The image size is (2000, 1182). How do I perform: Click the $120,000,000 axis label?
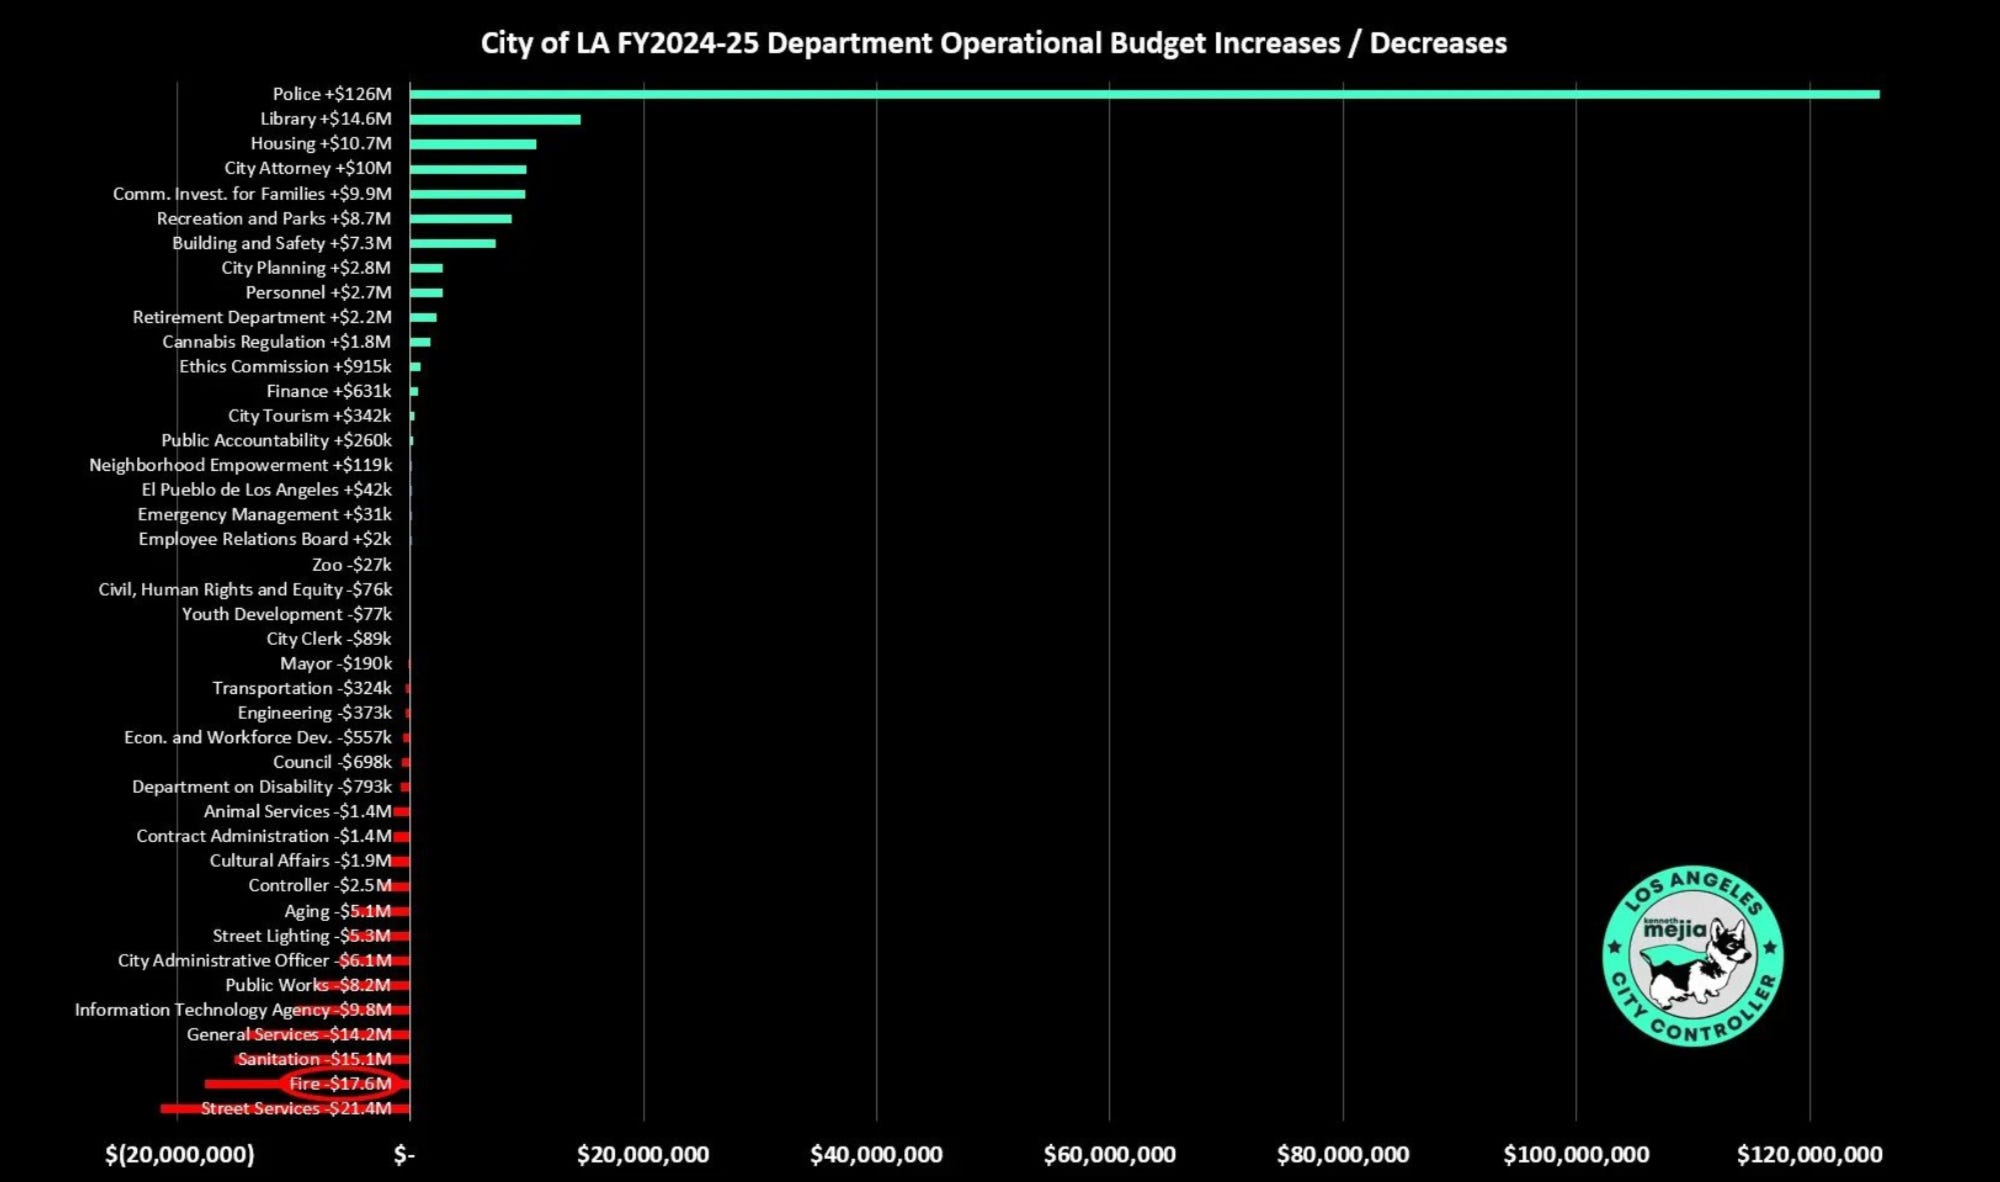[x=1809, y=1155]
